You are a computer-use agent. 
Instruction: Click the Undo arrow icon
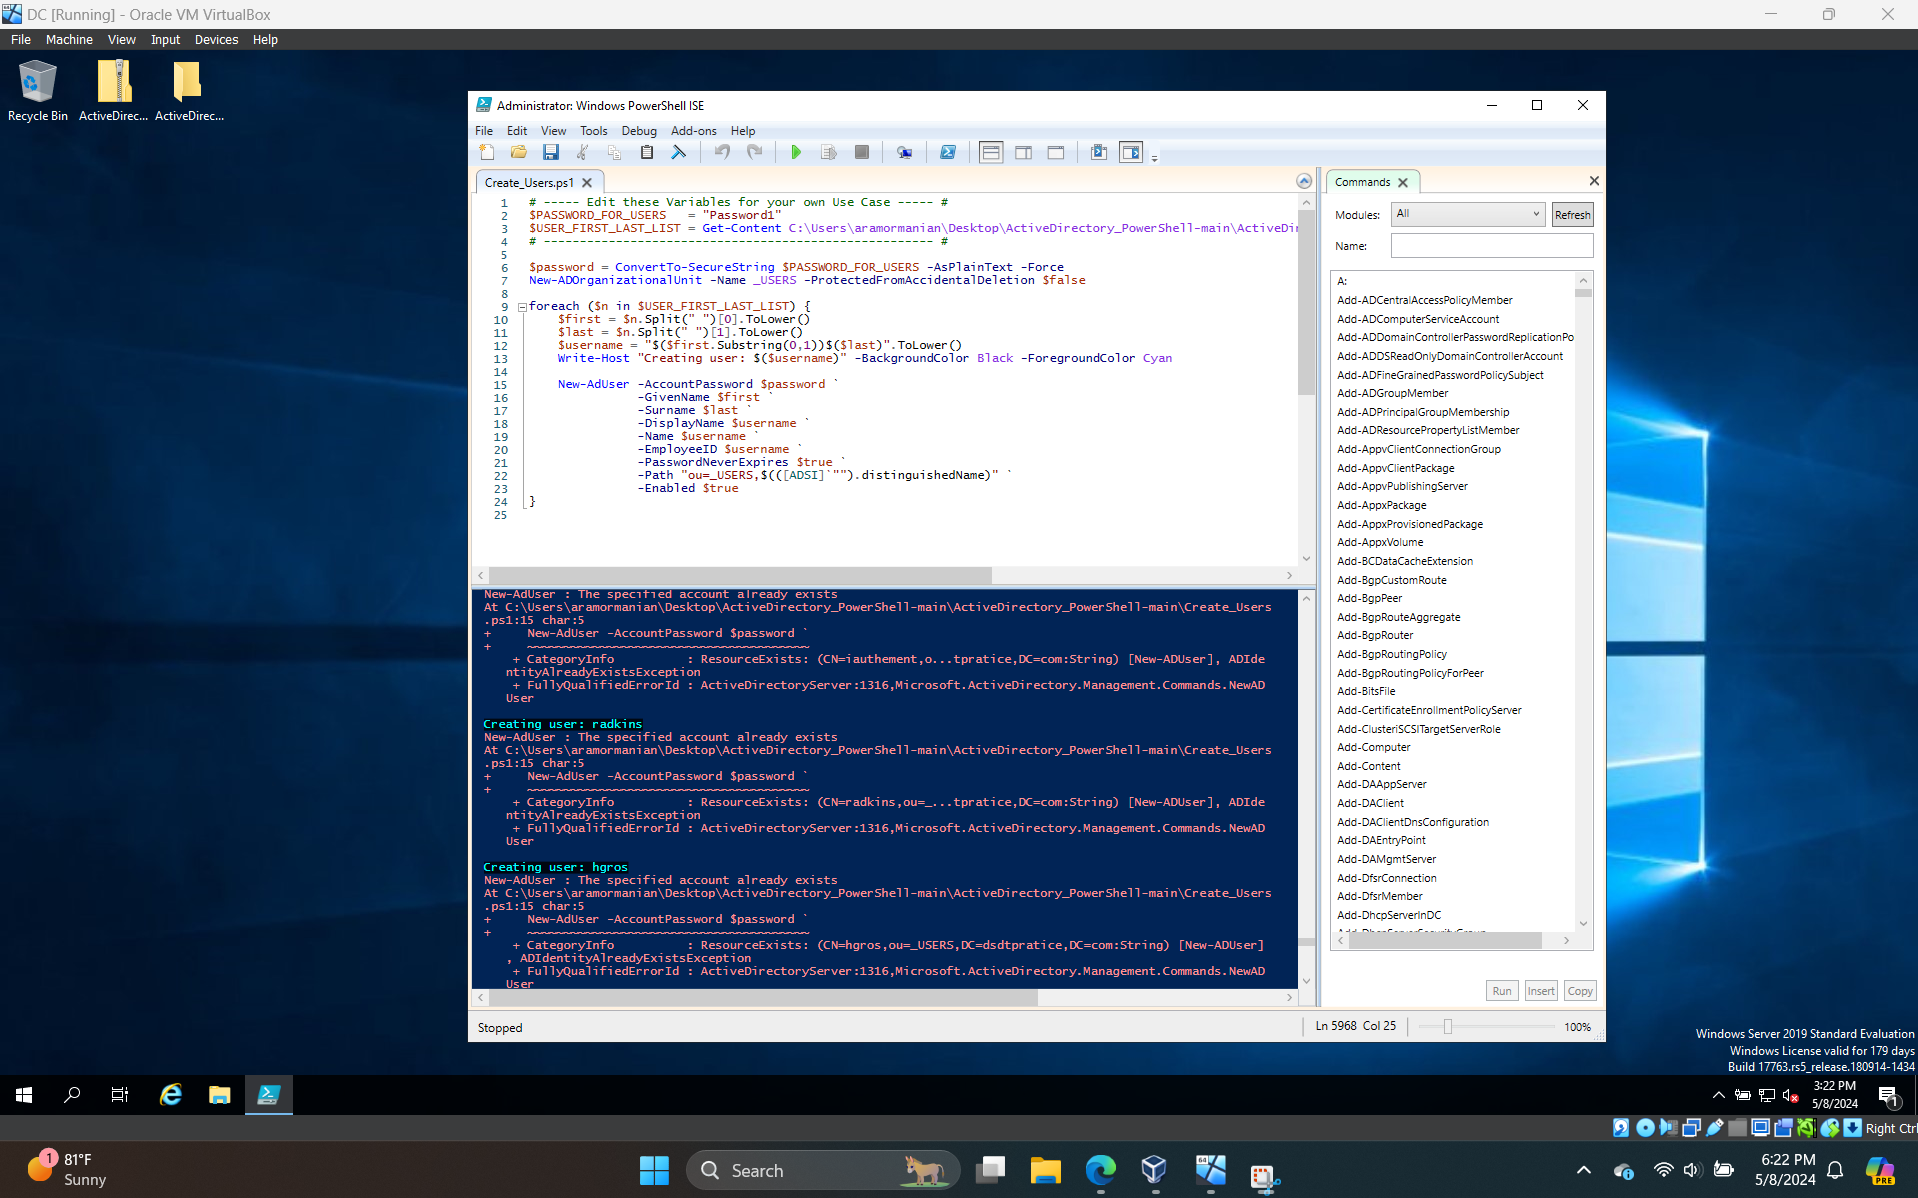[x=722, y=152]
